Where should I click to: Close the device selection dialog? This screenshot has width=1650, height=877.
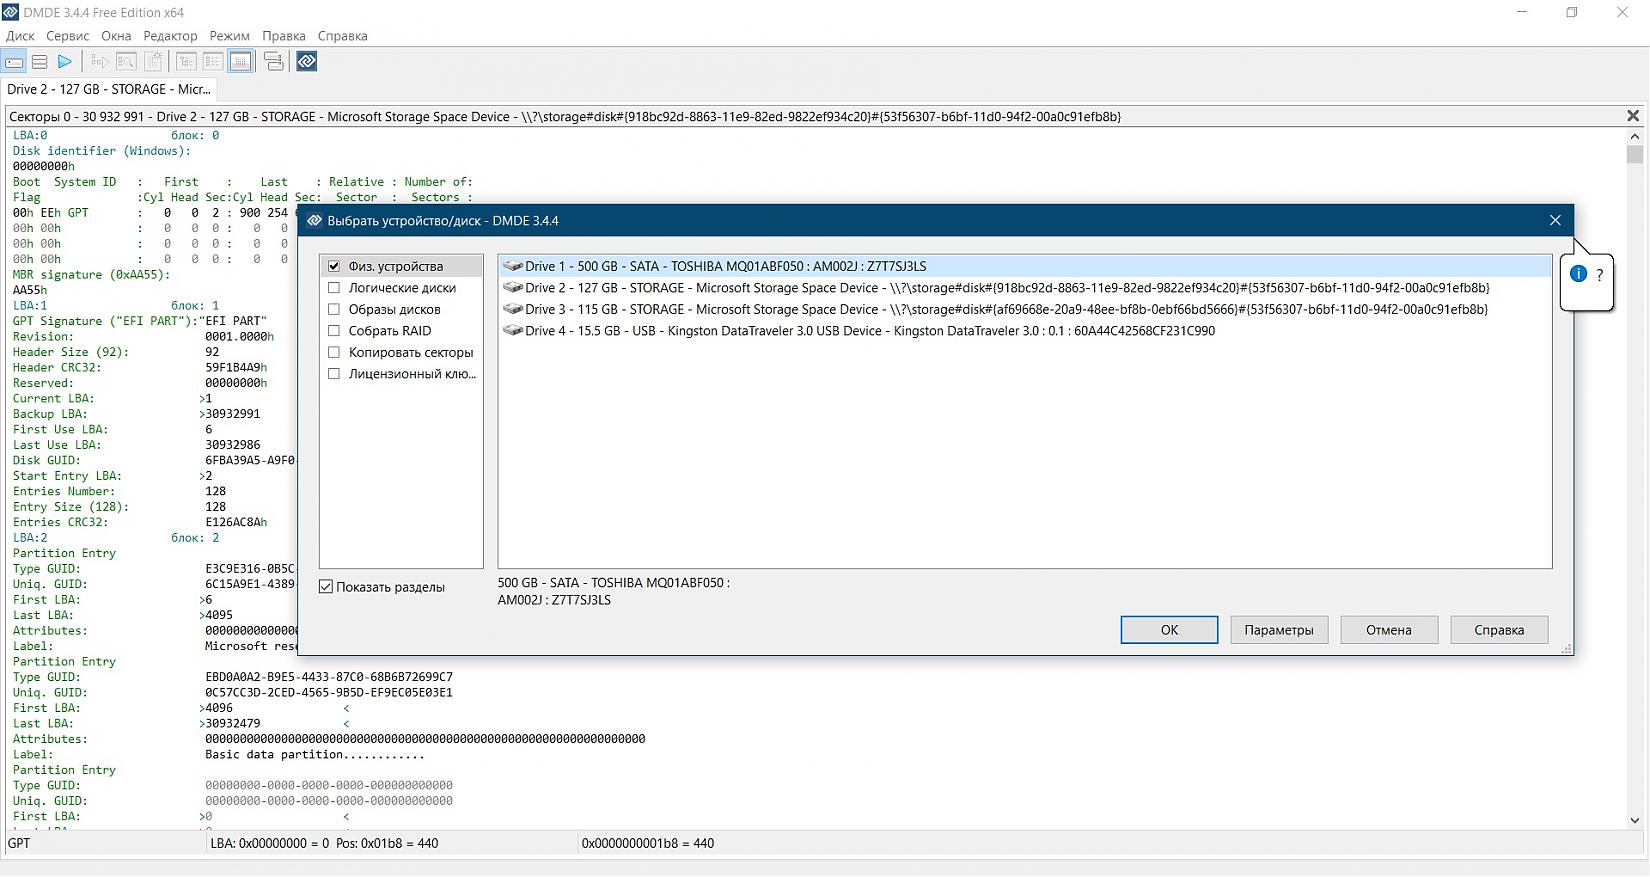[1555, 221]
